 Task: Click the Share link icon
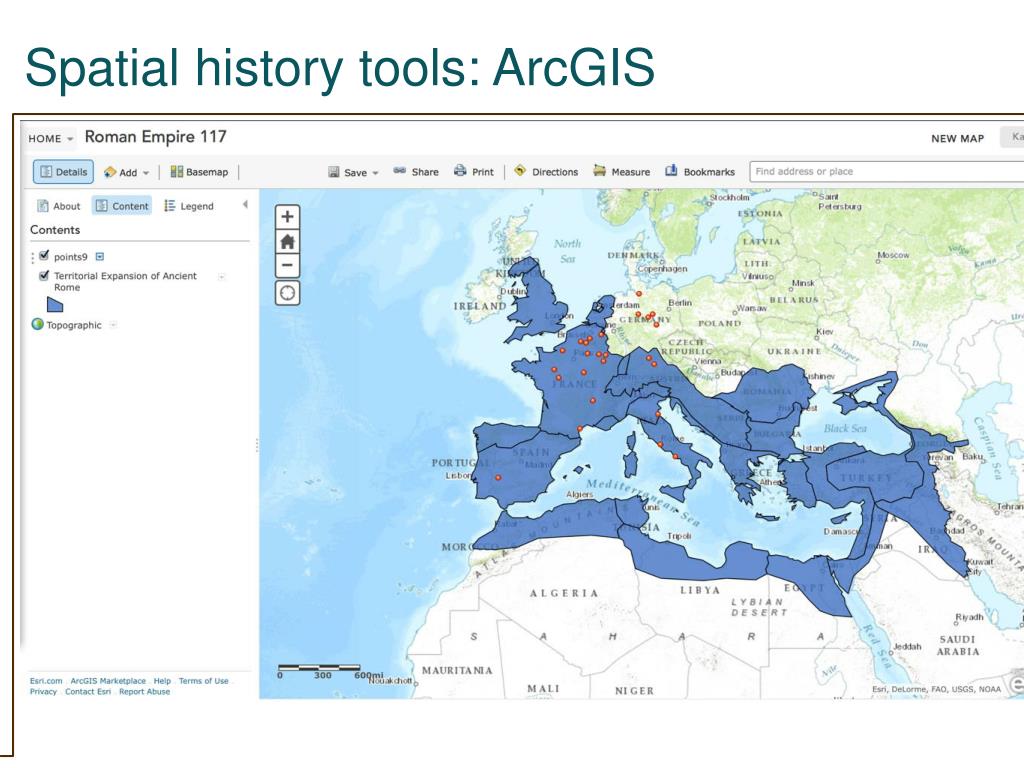pos(400,171)
